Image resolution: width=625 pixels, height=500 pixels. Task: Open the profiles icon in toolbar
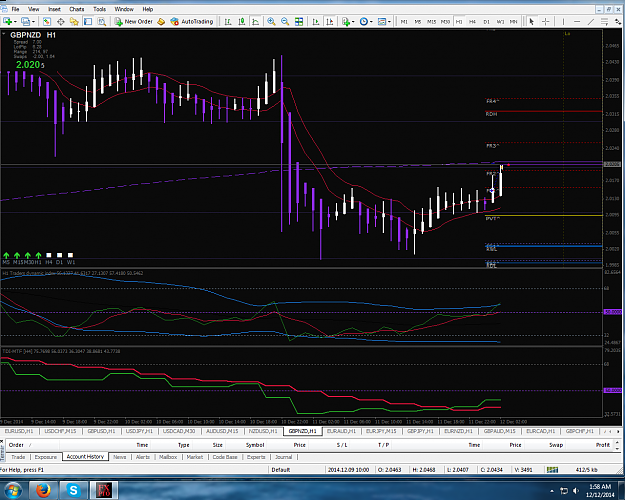26,22
